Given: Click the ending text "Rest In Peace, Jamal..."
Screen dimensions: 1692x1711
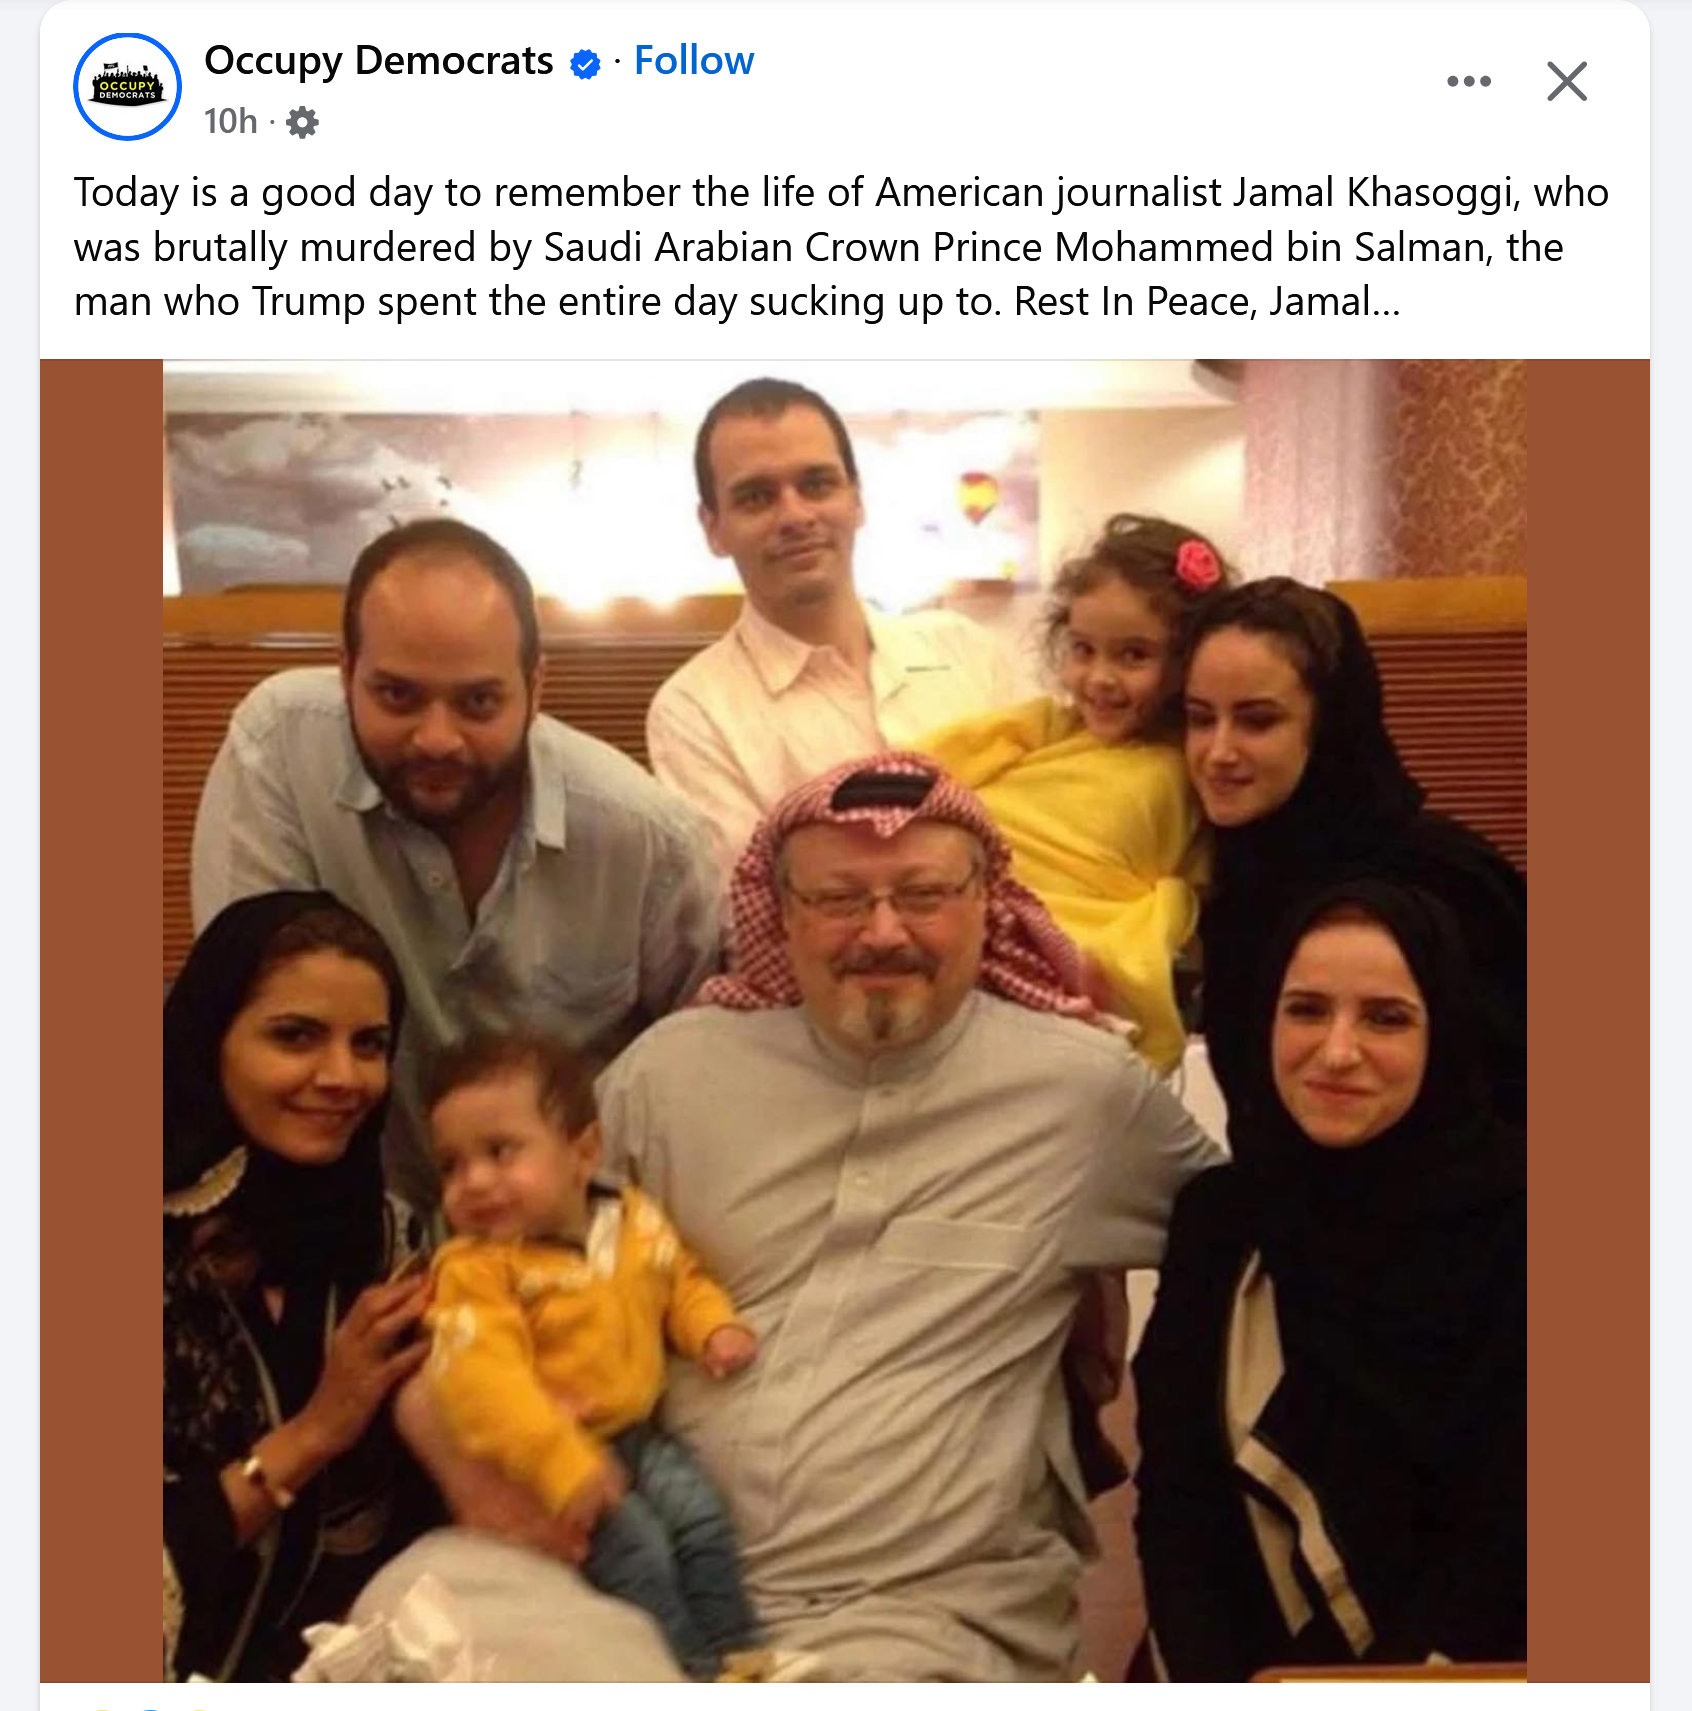Looking at the screenshot, I should 1207,301.
